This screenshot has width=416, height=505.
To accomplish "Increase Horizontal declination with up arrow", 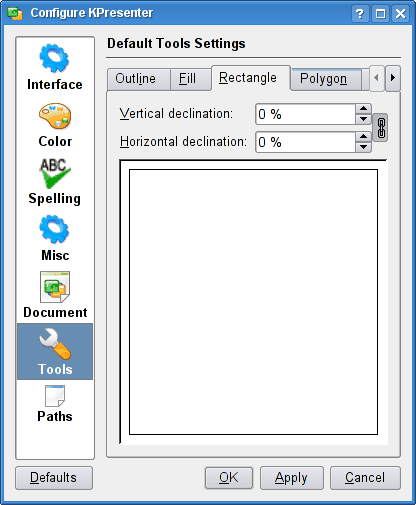I will click(363, 137).
